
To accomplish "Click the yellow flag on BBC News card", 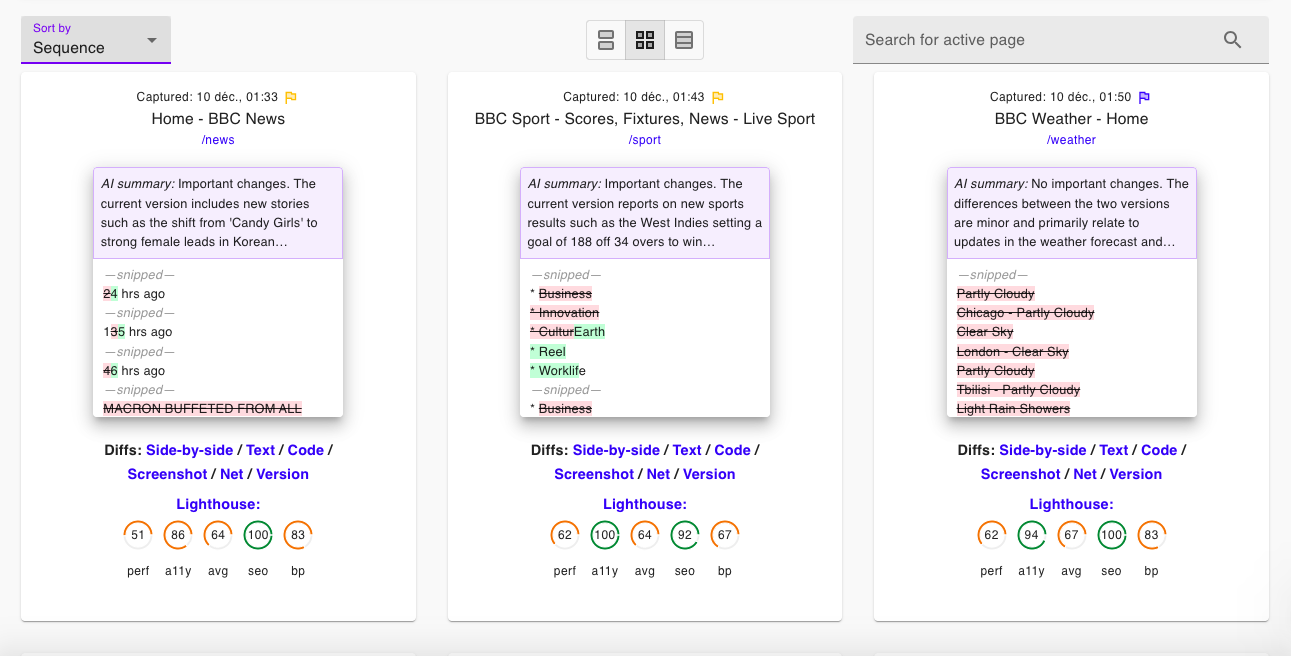I will (291, 98).
